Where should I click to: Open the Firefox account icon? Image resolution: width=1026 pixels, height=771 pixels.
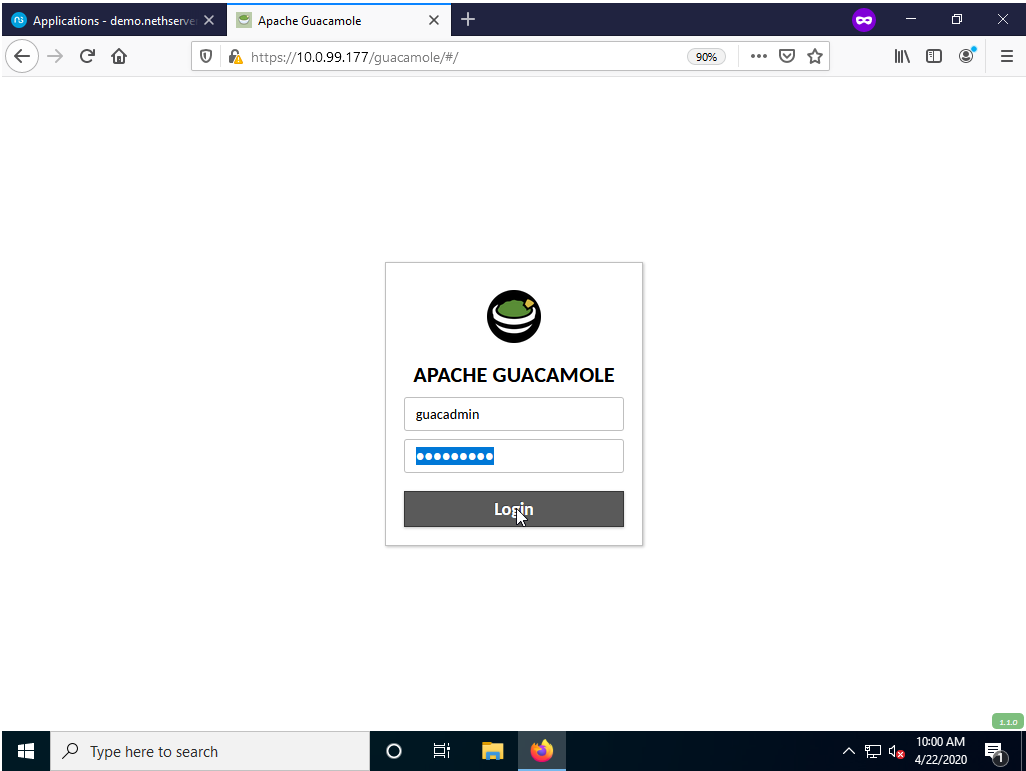point(966,56)
